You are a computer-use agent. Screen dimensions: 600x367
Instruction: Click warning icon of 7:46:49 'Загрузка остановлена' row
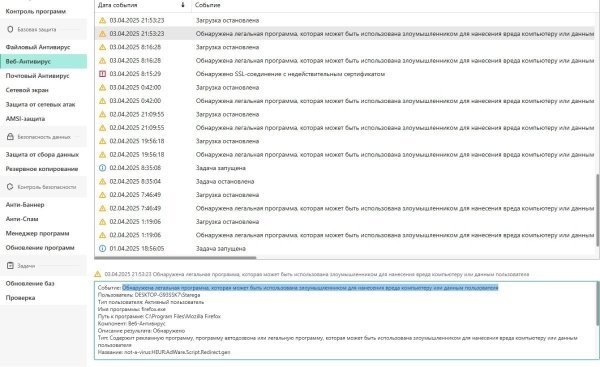click(103, 195)
